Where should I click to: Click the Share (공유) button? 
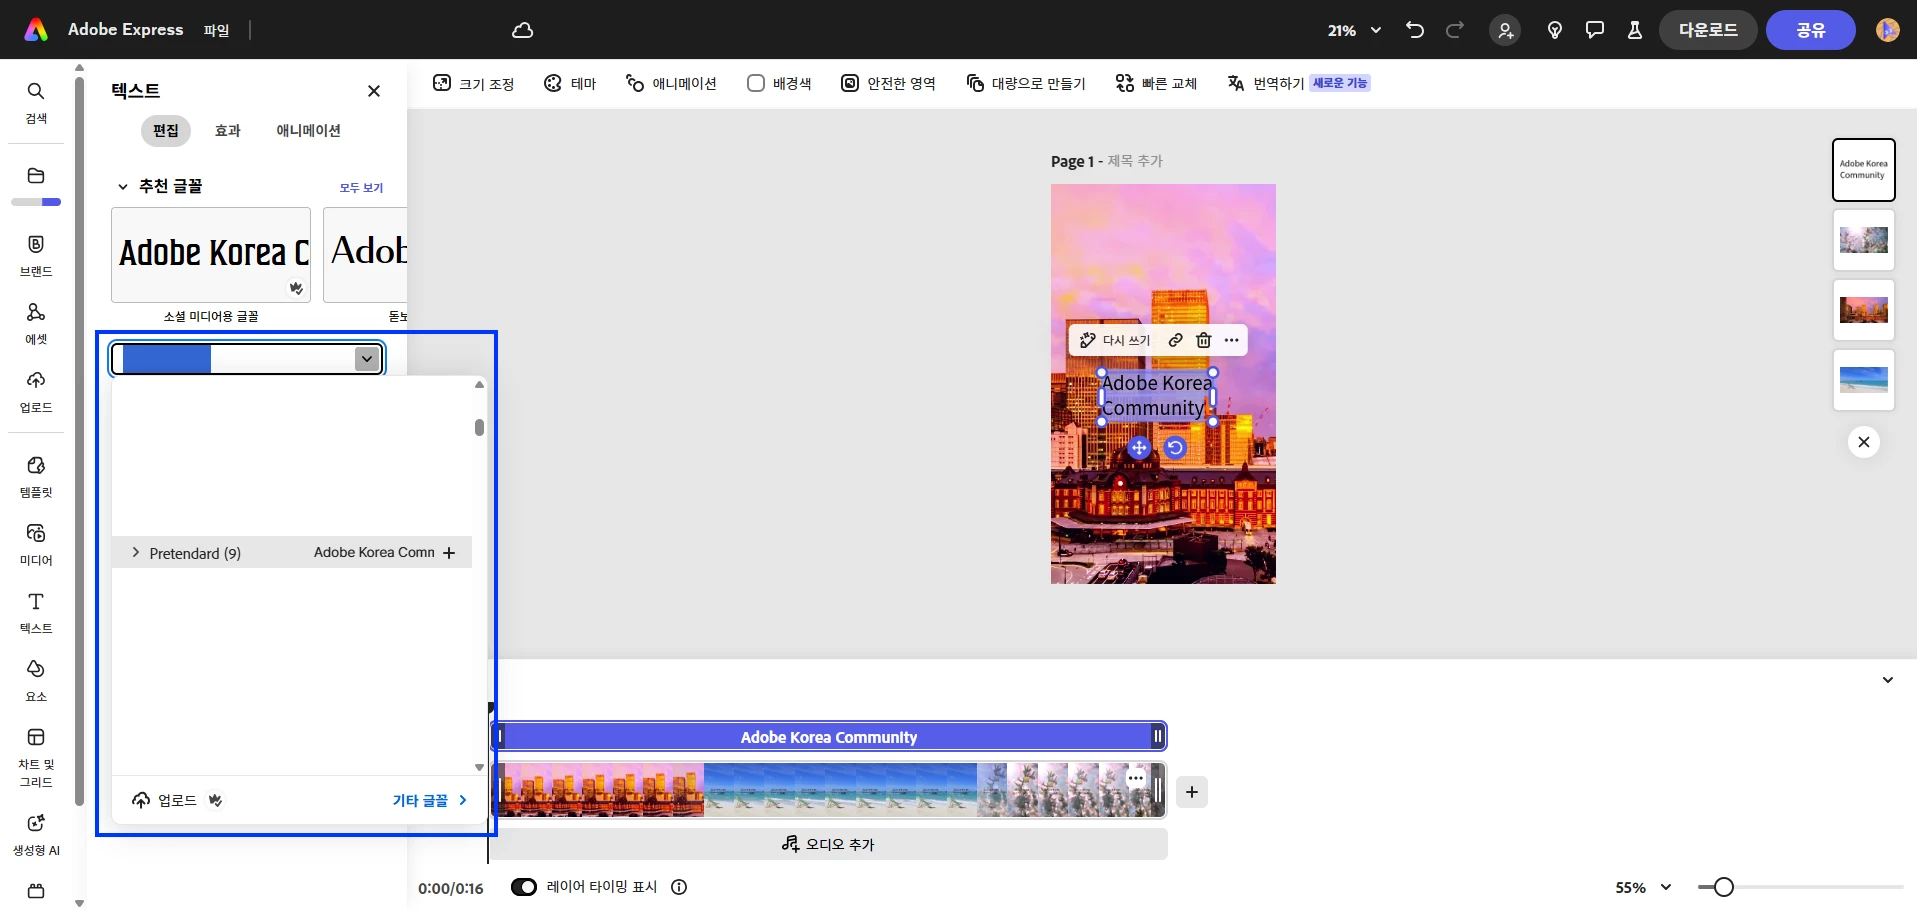point(1811,30)
